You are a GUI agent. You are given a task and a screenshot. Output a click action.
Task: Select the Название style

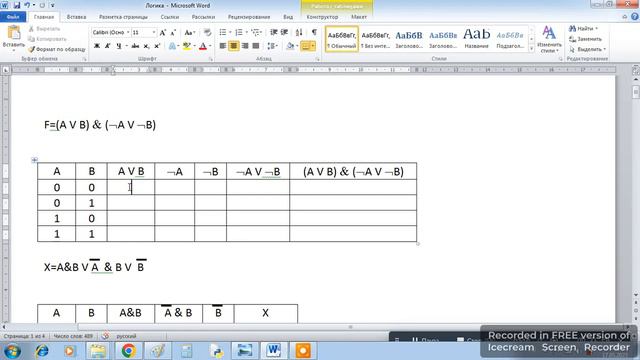point(476,39)
